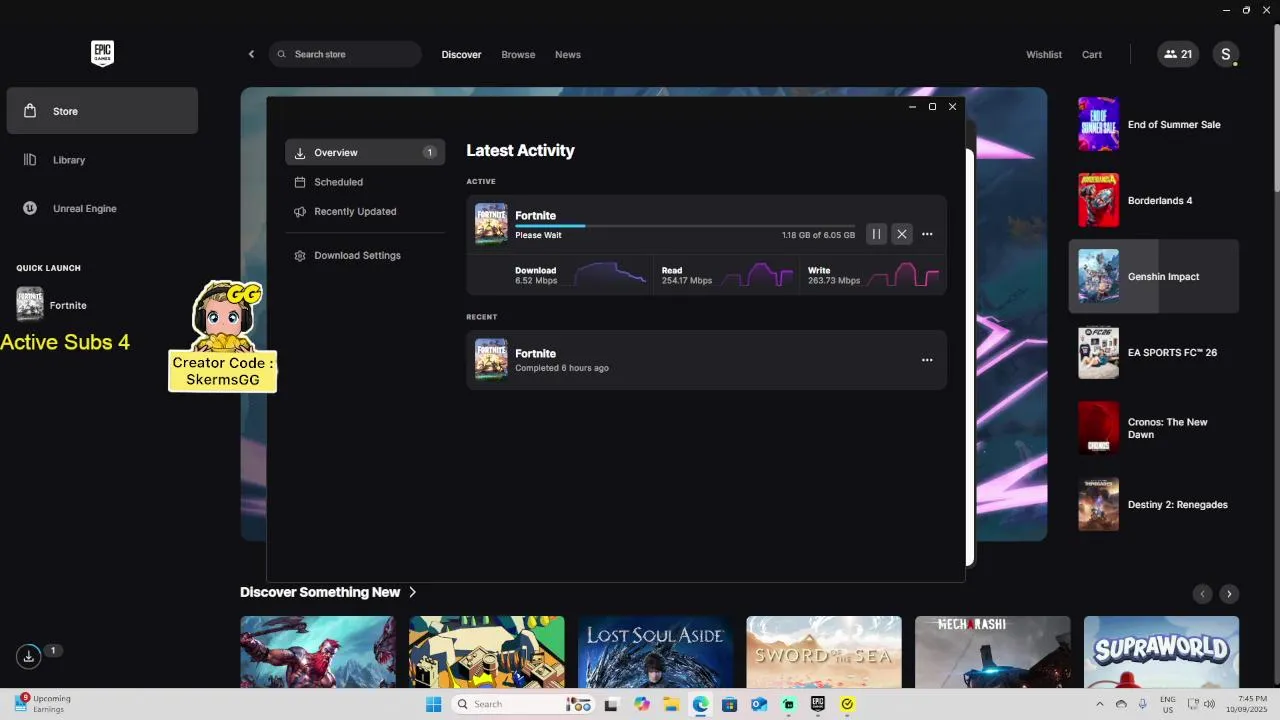Open Destiny 2: Renegades entry
The width and height of the screenshot is (1280, 720).
click(1154, 504)
